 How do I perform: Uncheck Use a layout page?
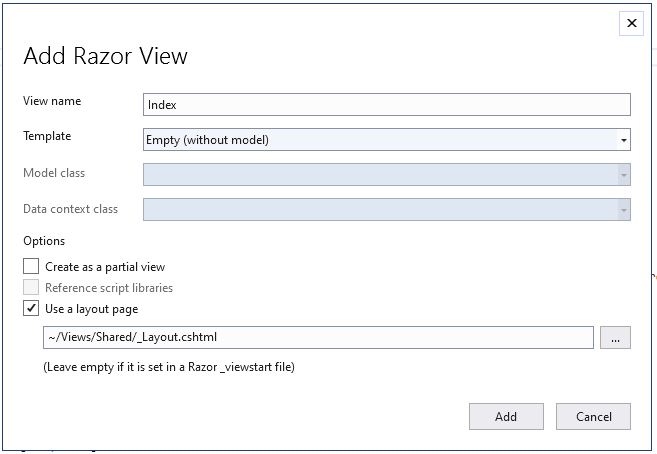32,309
